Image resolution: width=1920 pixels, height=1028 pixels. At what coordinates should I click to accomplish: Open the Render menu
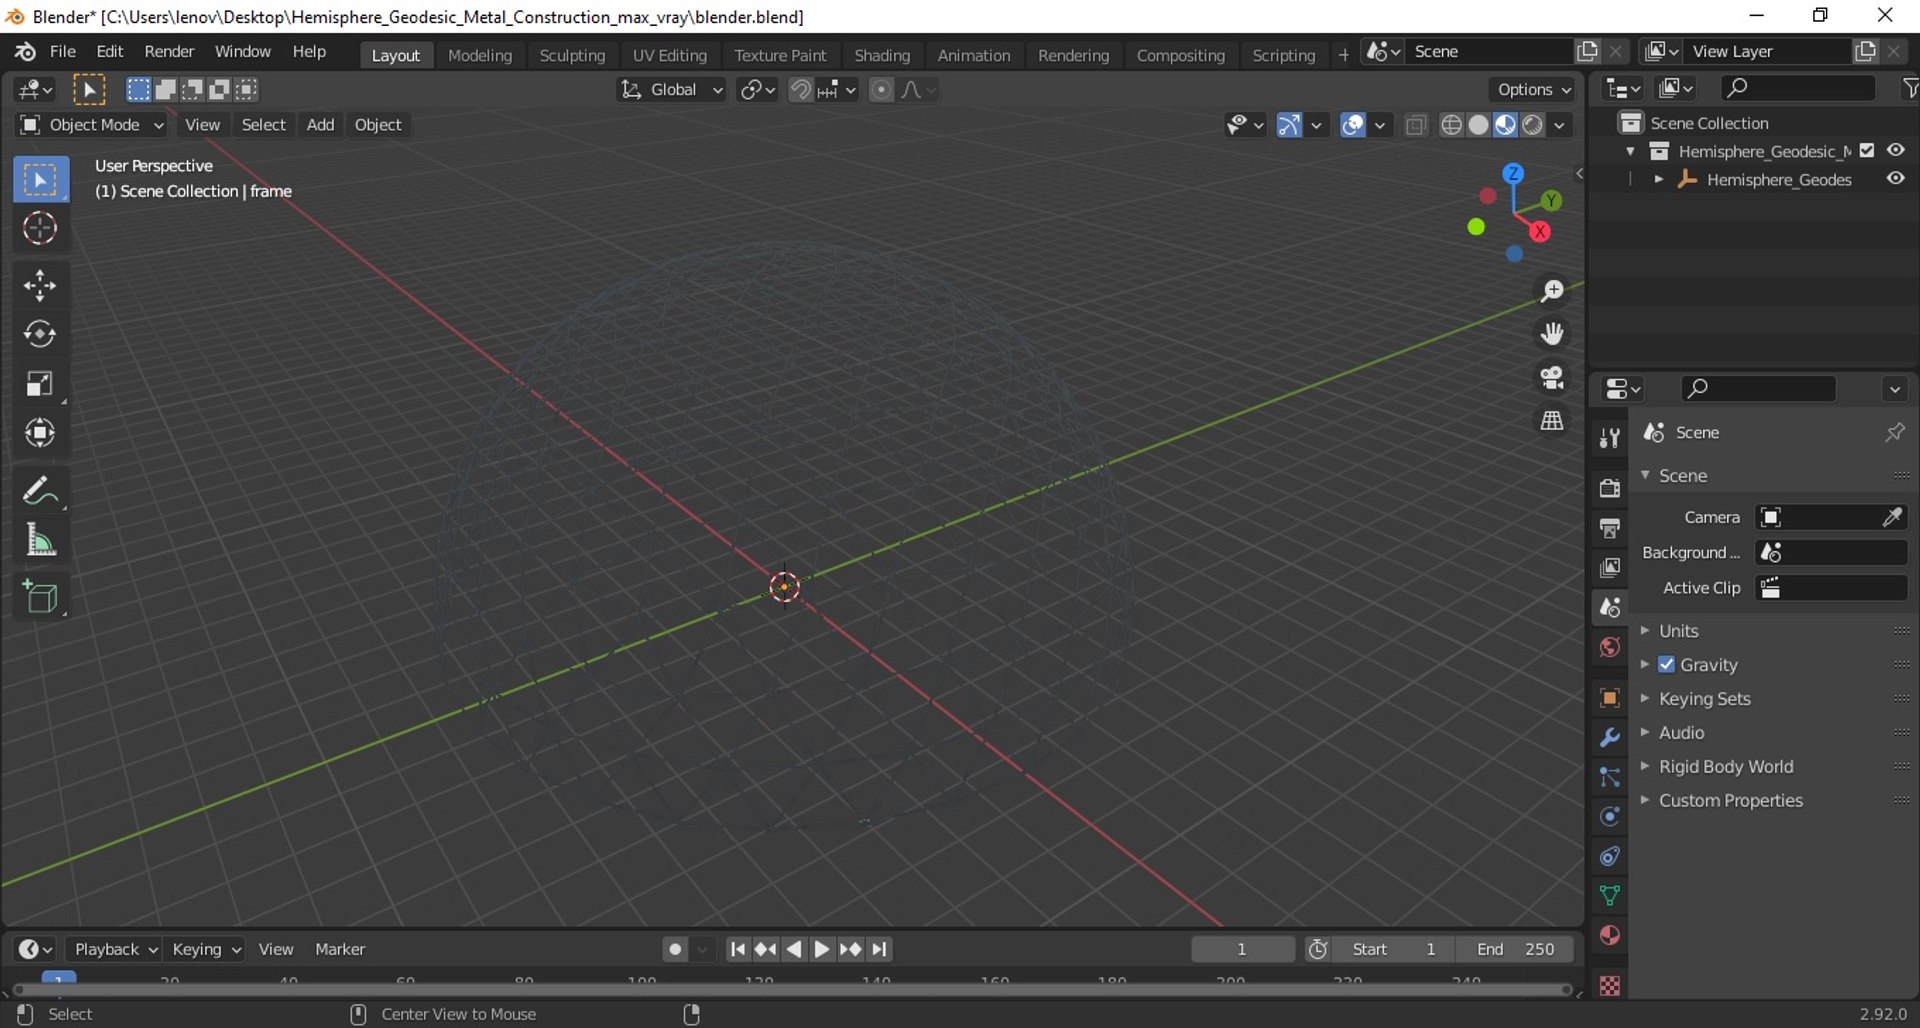pyautogui.click(x=169, y=52)
